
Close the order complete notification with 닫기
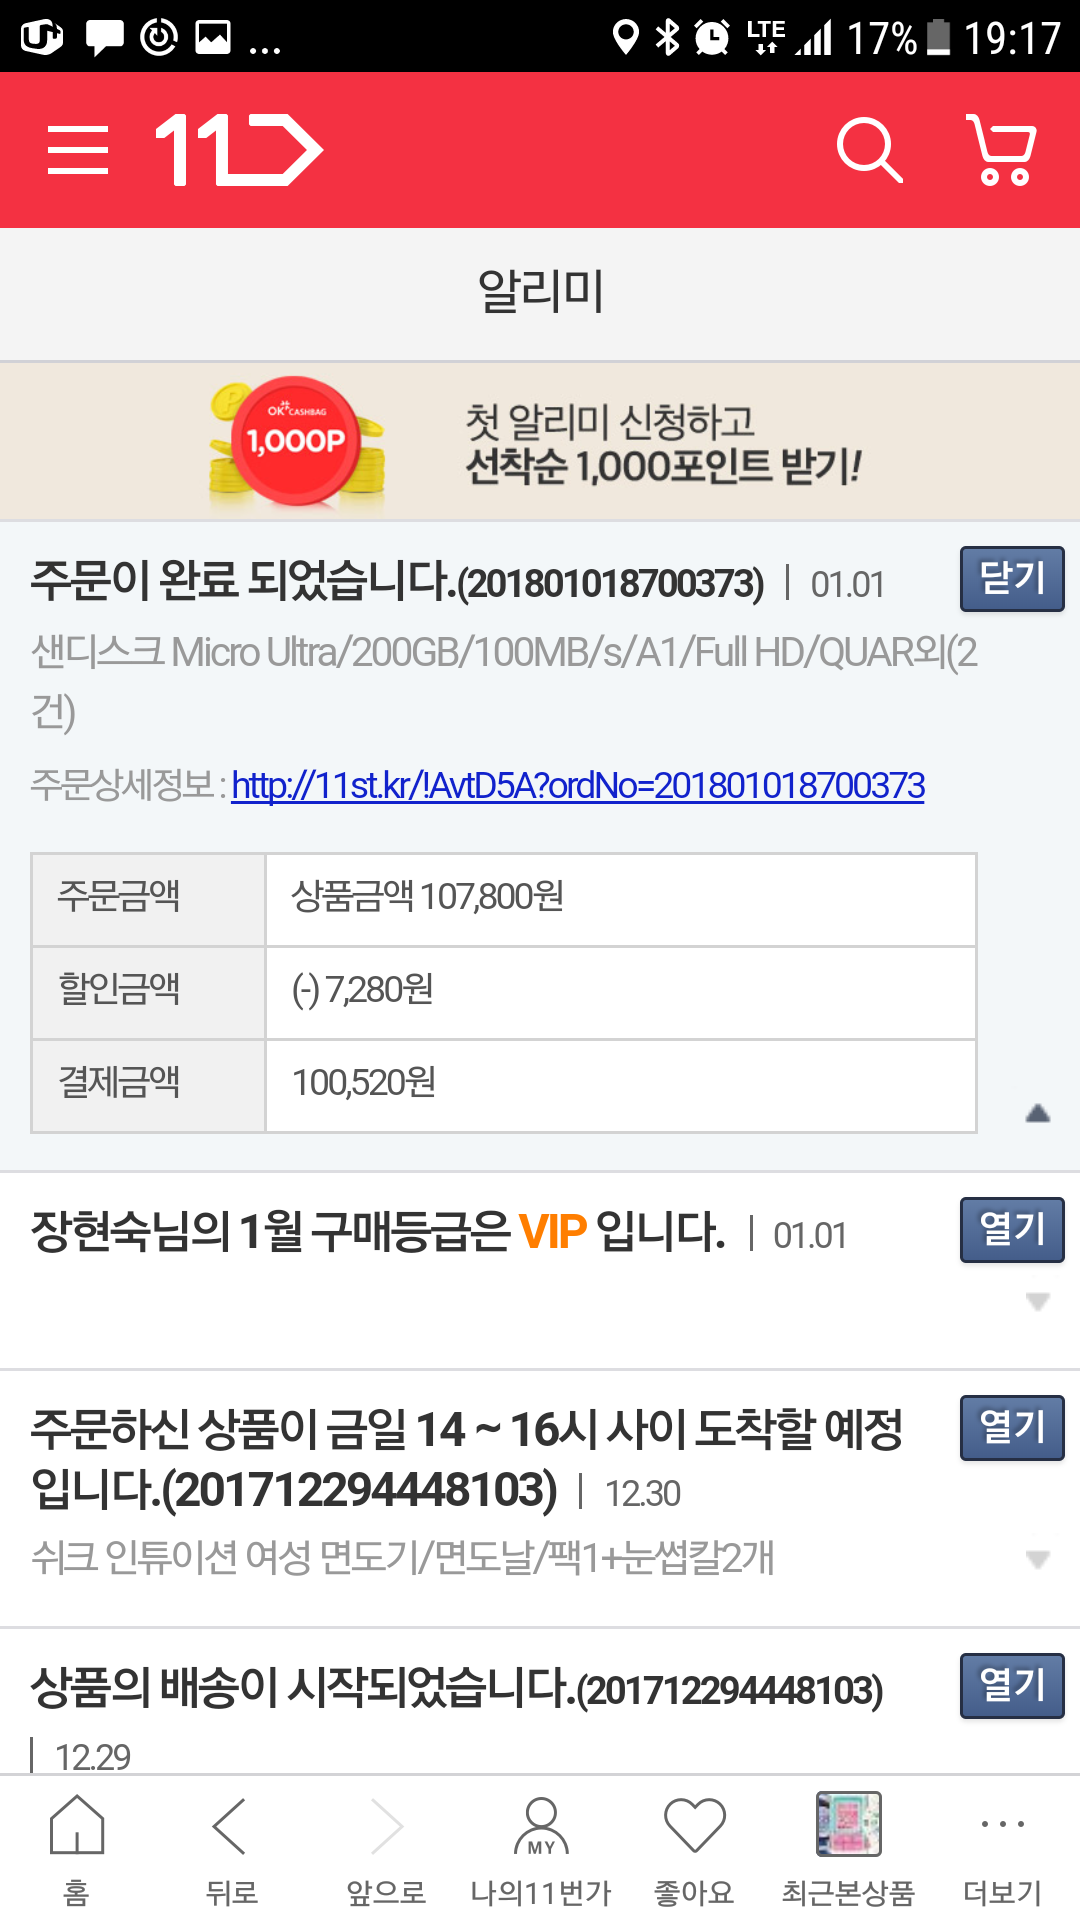click(x=1012, y=579)
